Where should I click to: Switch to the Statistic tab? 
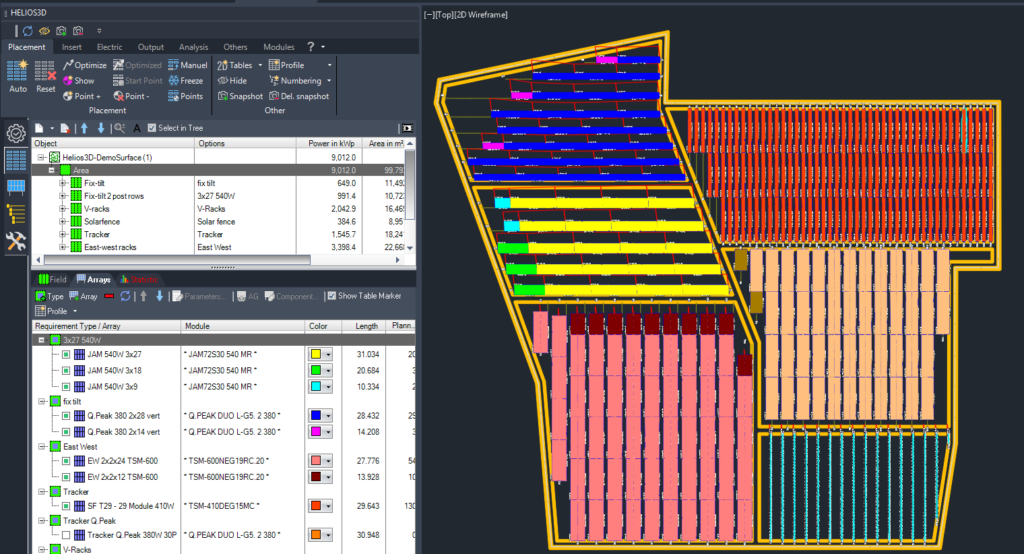pos(139,280)
